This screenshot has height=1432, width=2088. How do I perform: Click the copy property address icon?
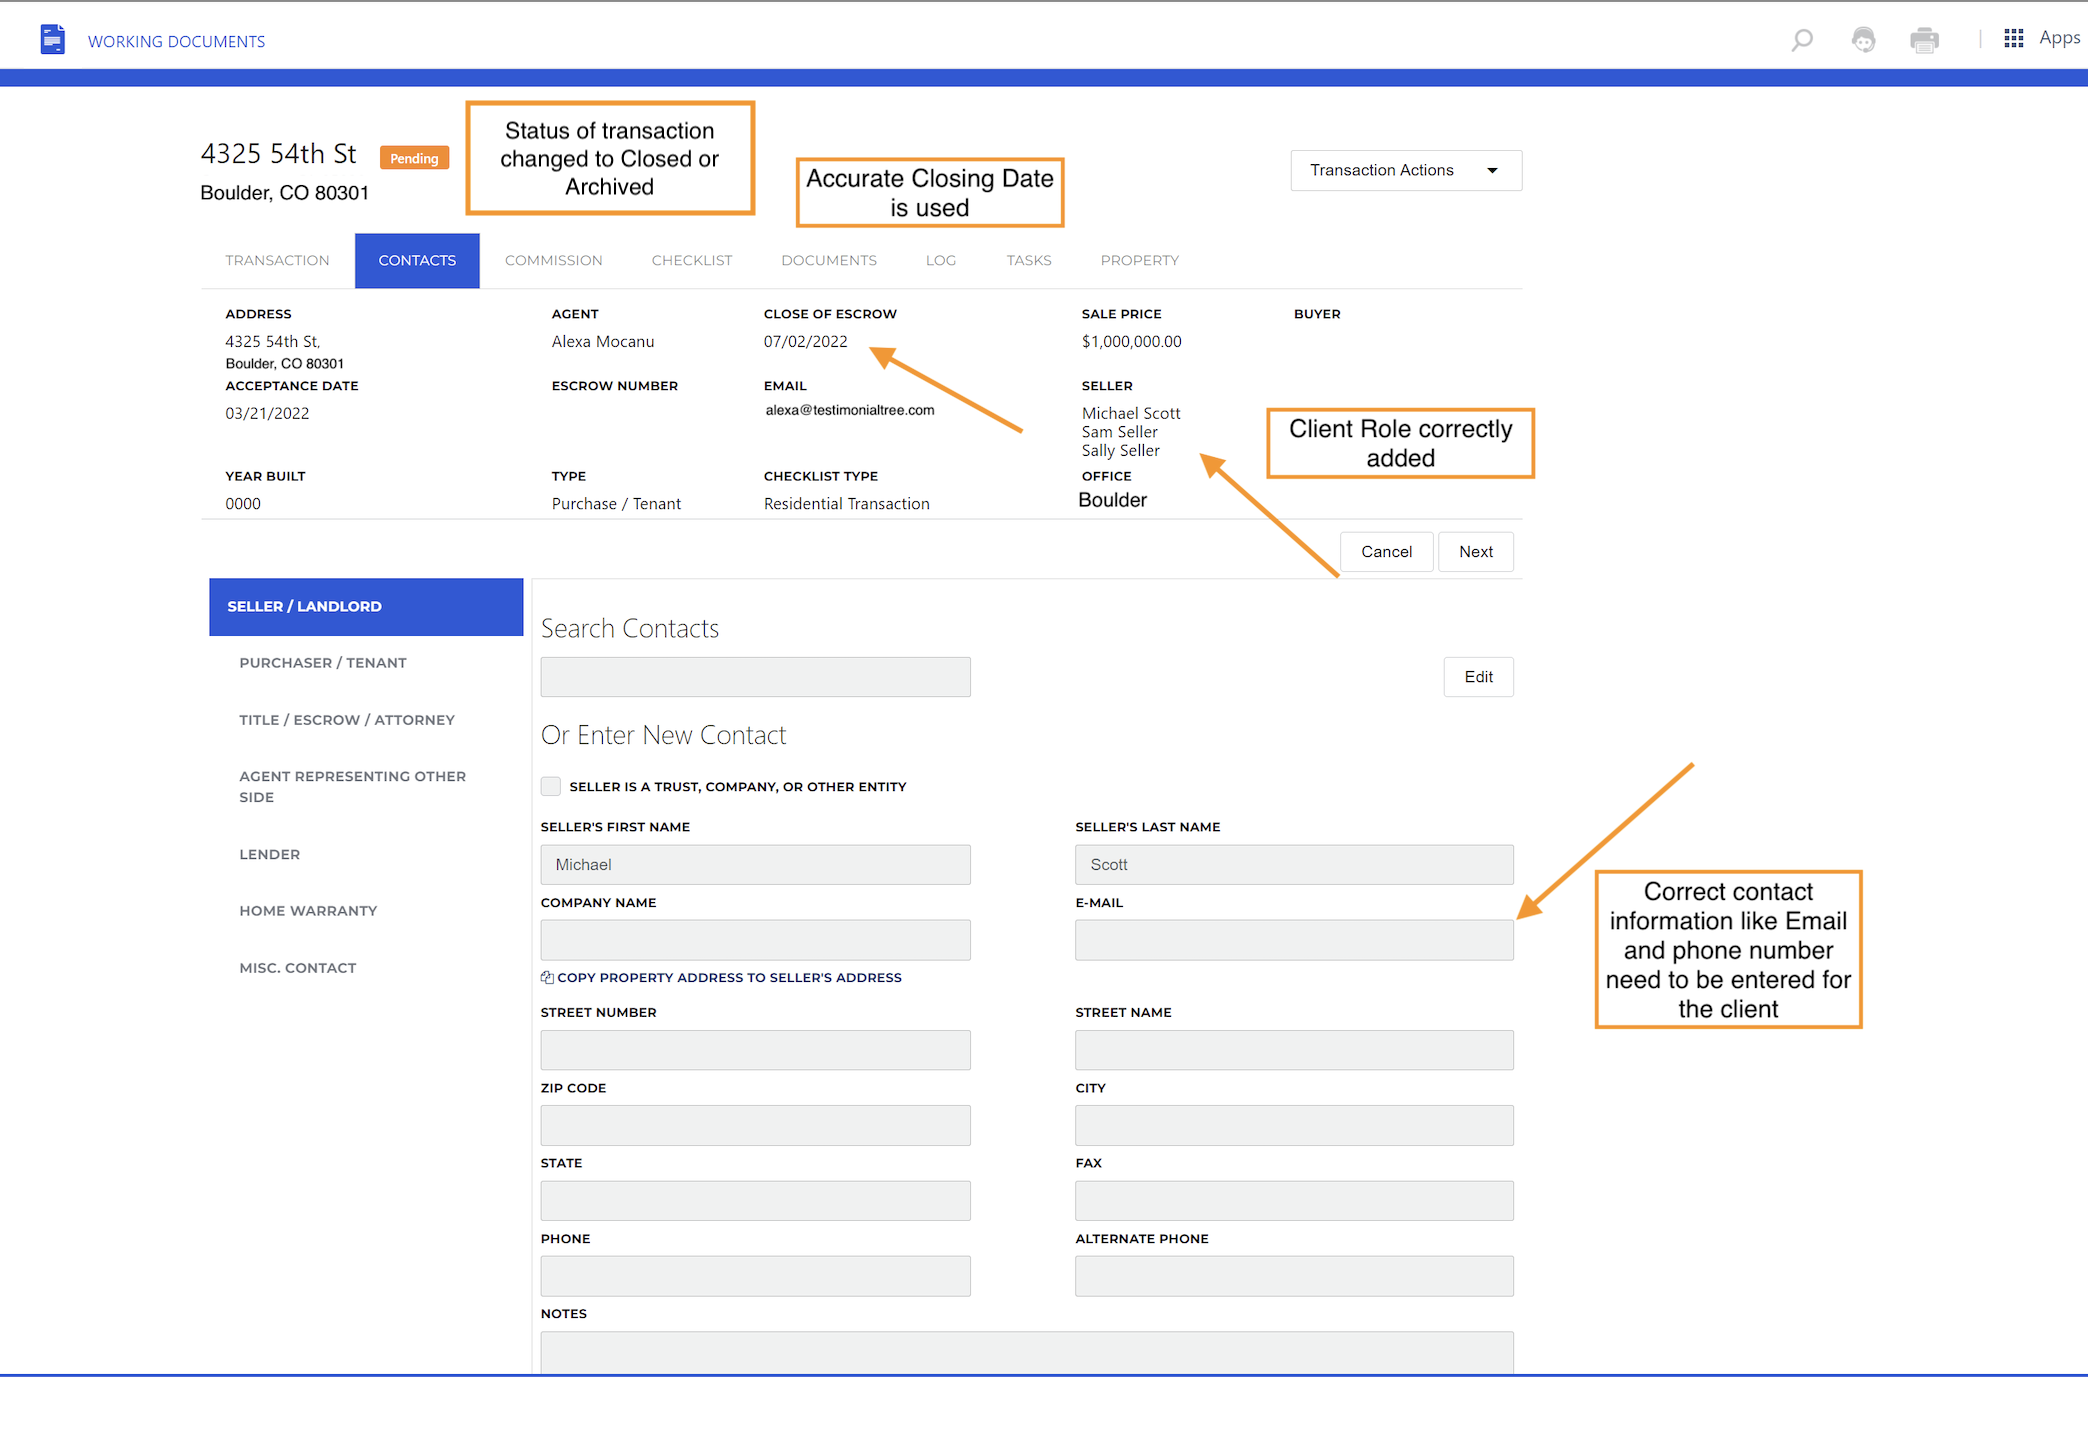point(547,977)
